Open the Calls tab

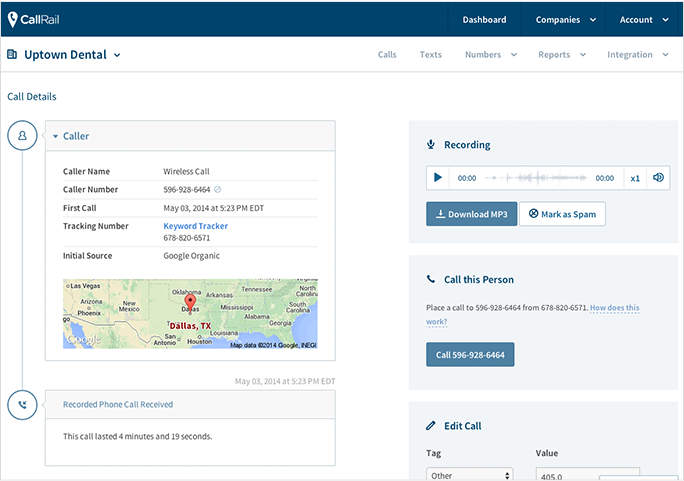coord(387,55)
